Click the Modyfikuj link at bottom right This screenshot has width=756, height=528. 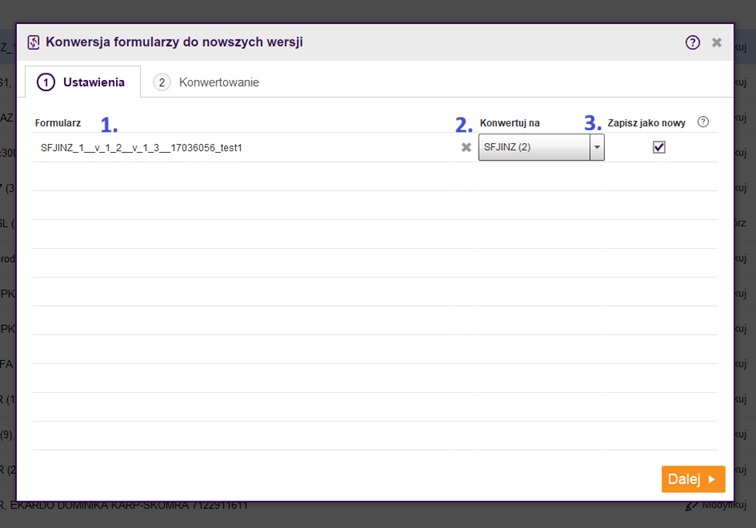725,505
